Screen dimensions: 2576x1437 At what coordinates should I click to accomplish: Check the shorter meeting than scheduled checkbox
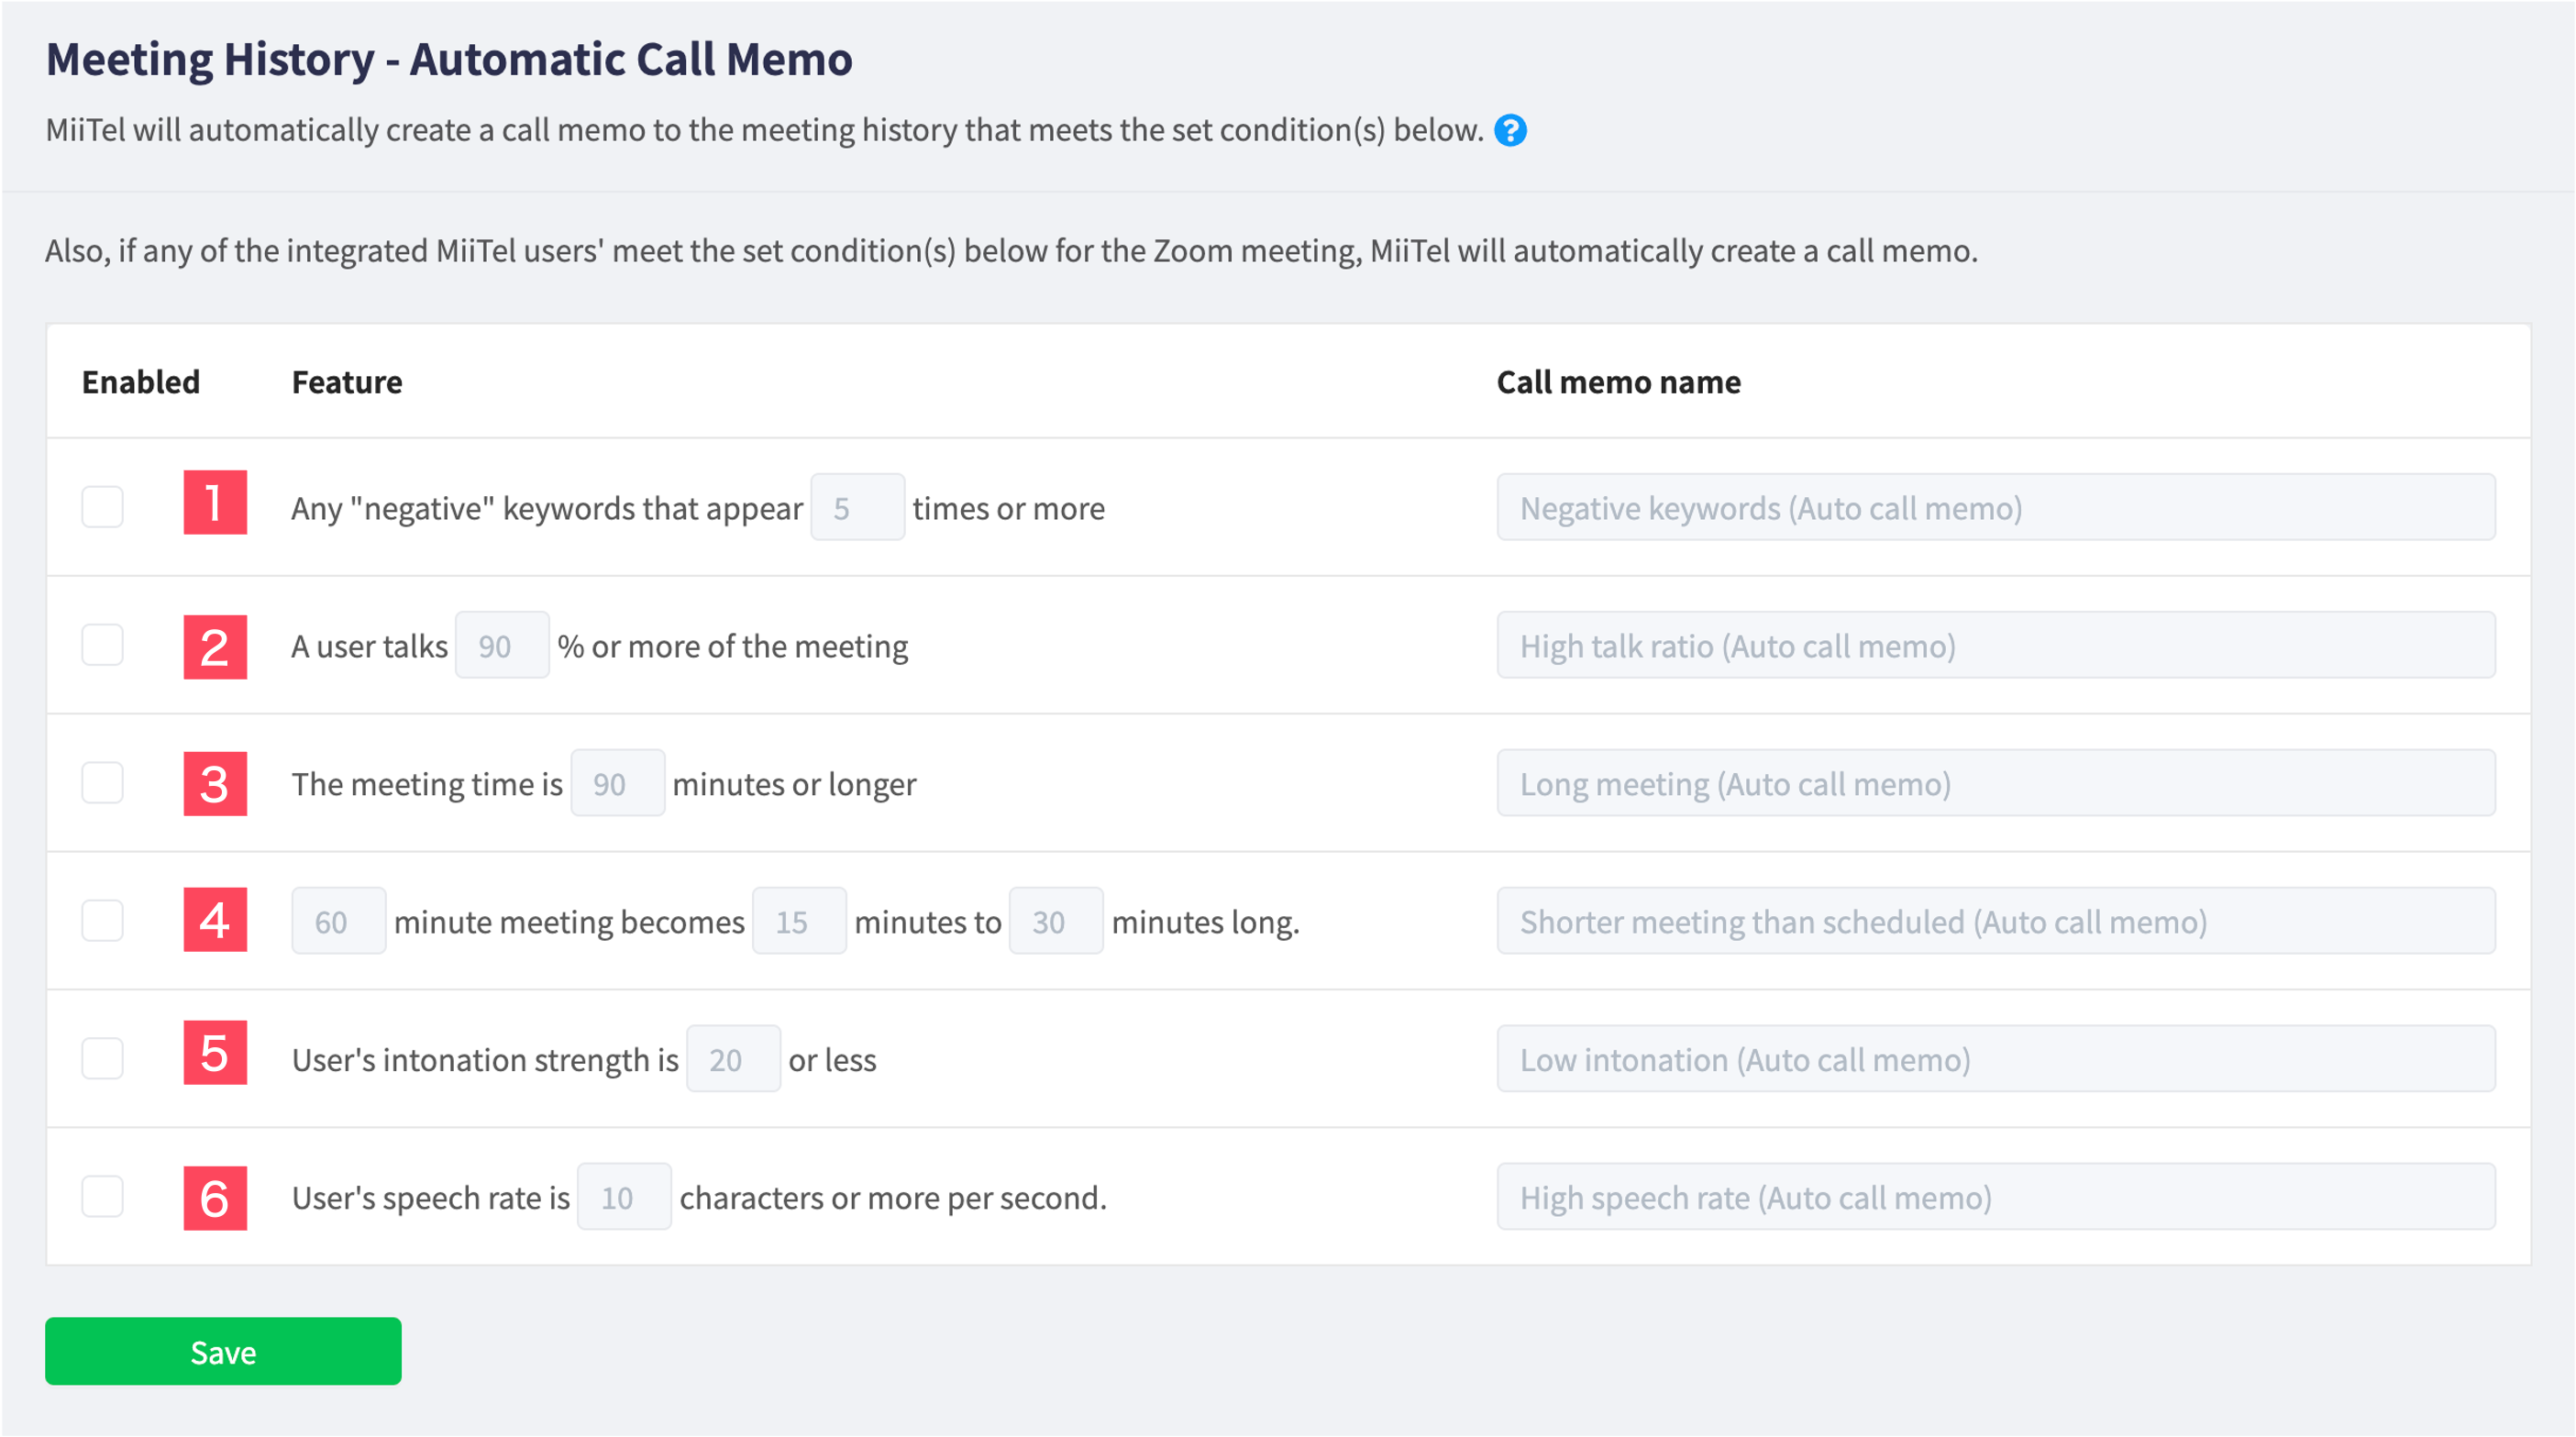(102, 921)
